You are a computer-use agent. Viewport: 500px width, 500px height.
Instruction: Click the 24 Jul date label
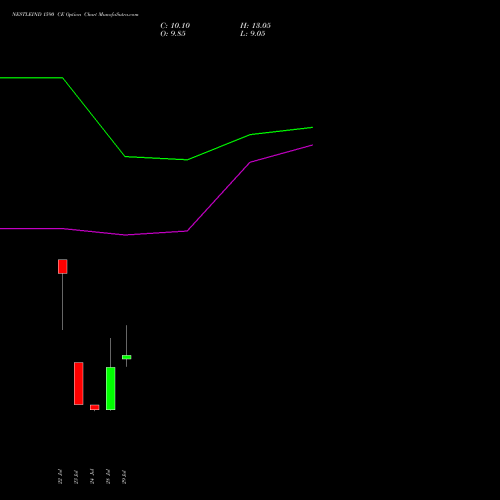pyautogui.click(x=92, y=477)
